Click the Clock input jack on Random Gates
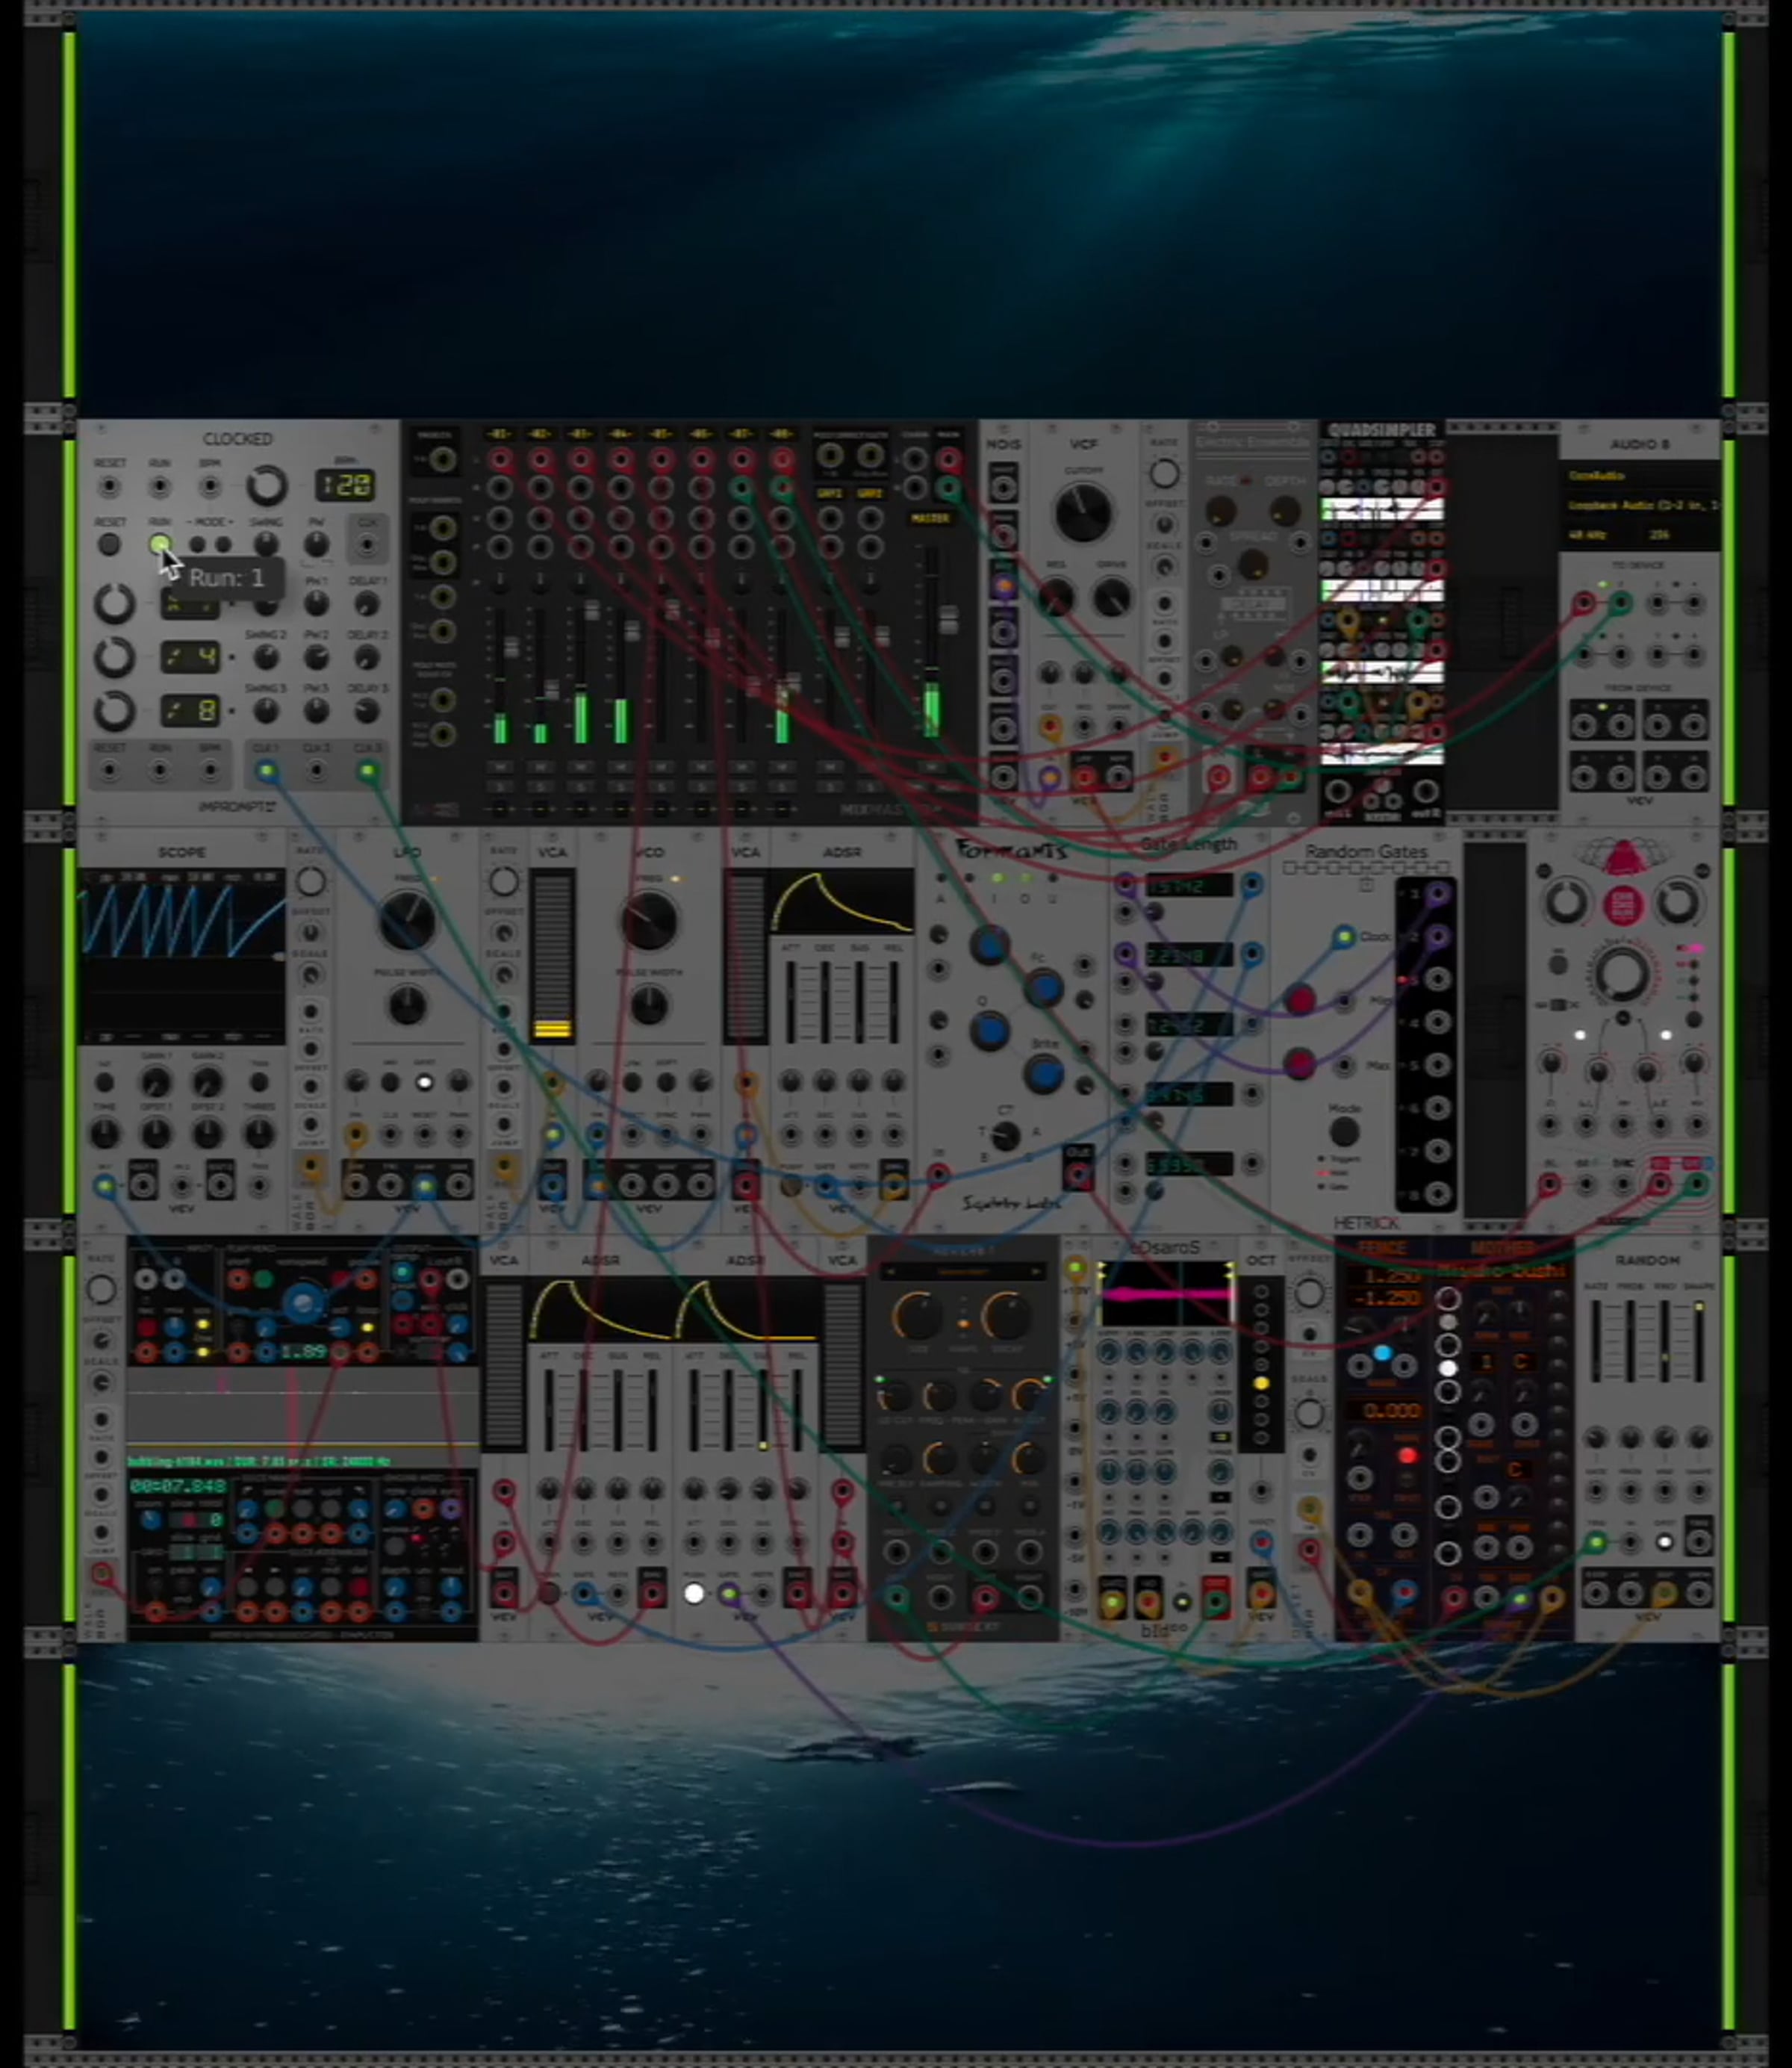The image size is (1792, 2068). pos(1343,937)
